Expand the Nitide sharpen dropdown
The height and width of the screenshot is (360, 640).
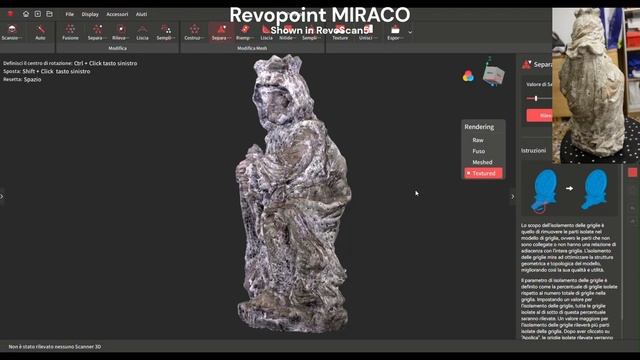pyautogui.click(x=295, y=38)
